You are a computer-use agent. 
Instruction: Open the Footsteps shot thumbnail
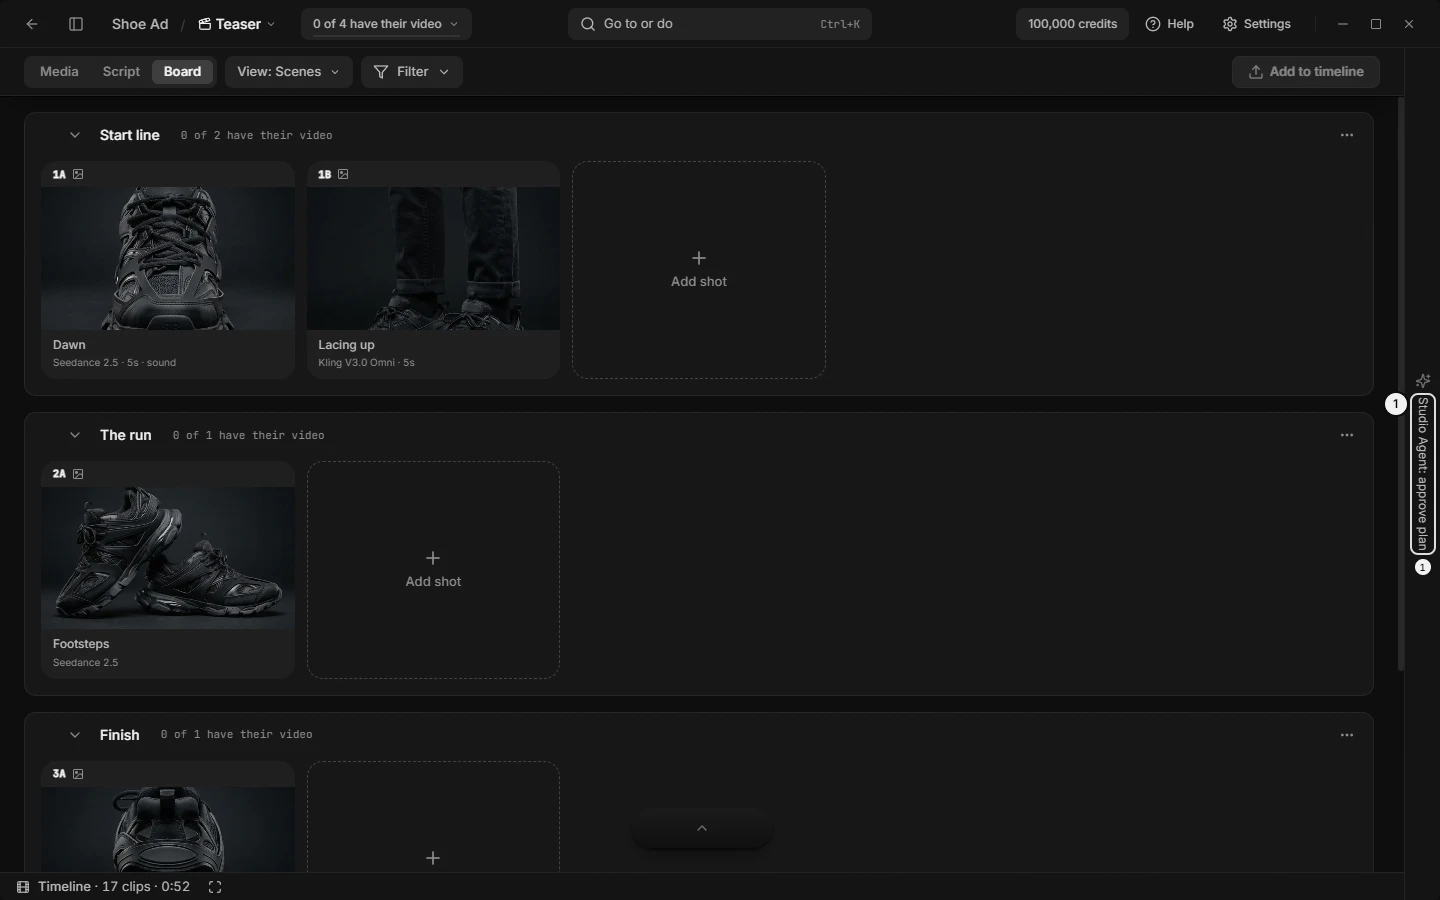[168, 558]
